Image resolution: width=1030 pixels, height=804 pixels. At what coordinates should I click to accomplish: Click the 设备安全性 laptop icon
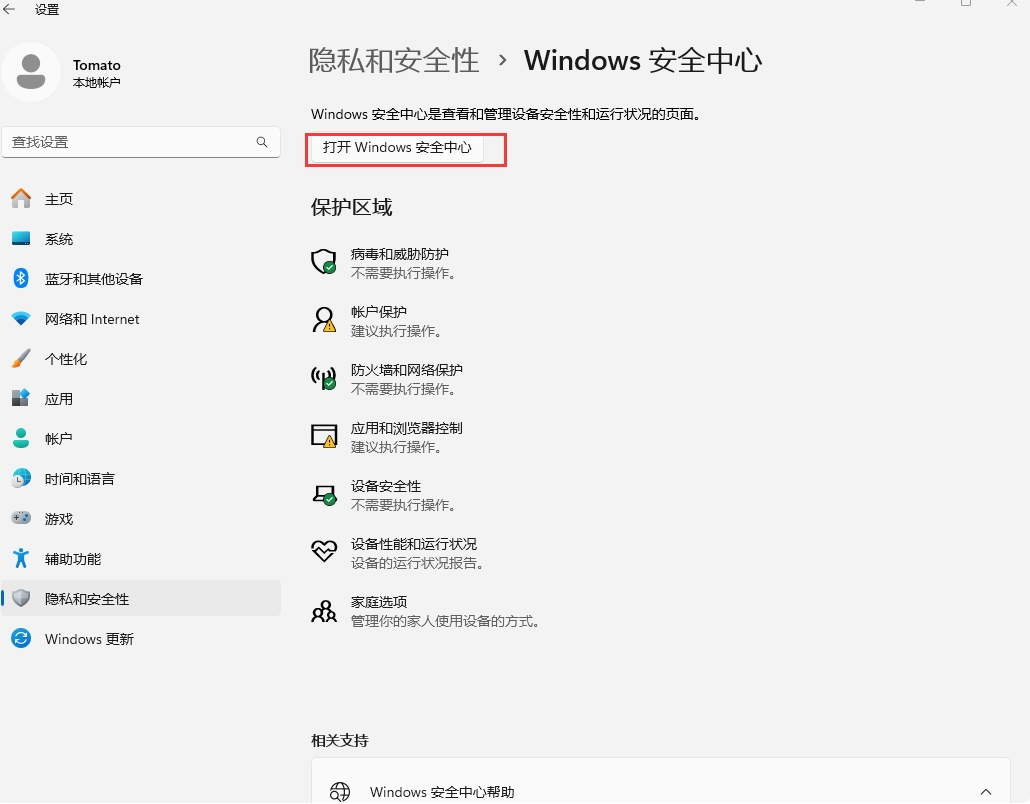click(x=324, y=495)
